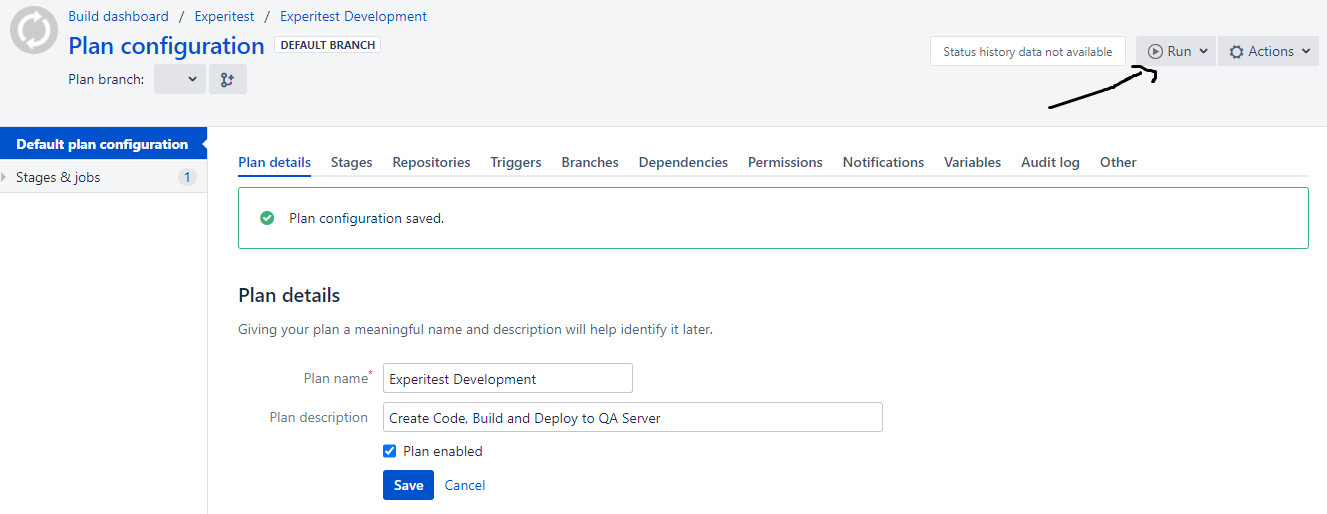Click the Plan configuration heading link

(x=166, y=46)
